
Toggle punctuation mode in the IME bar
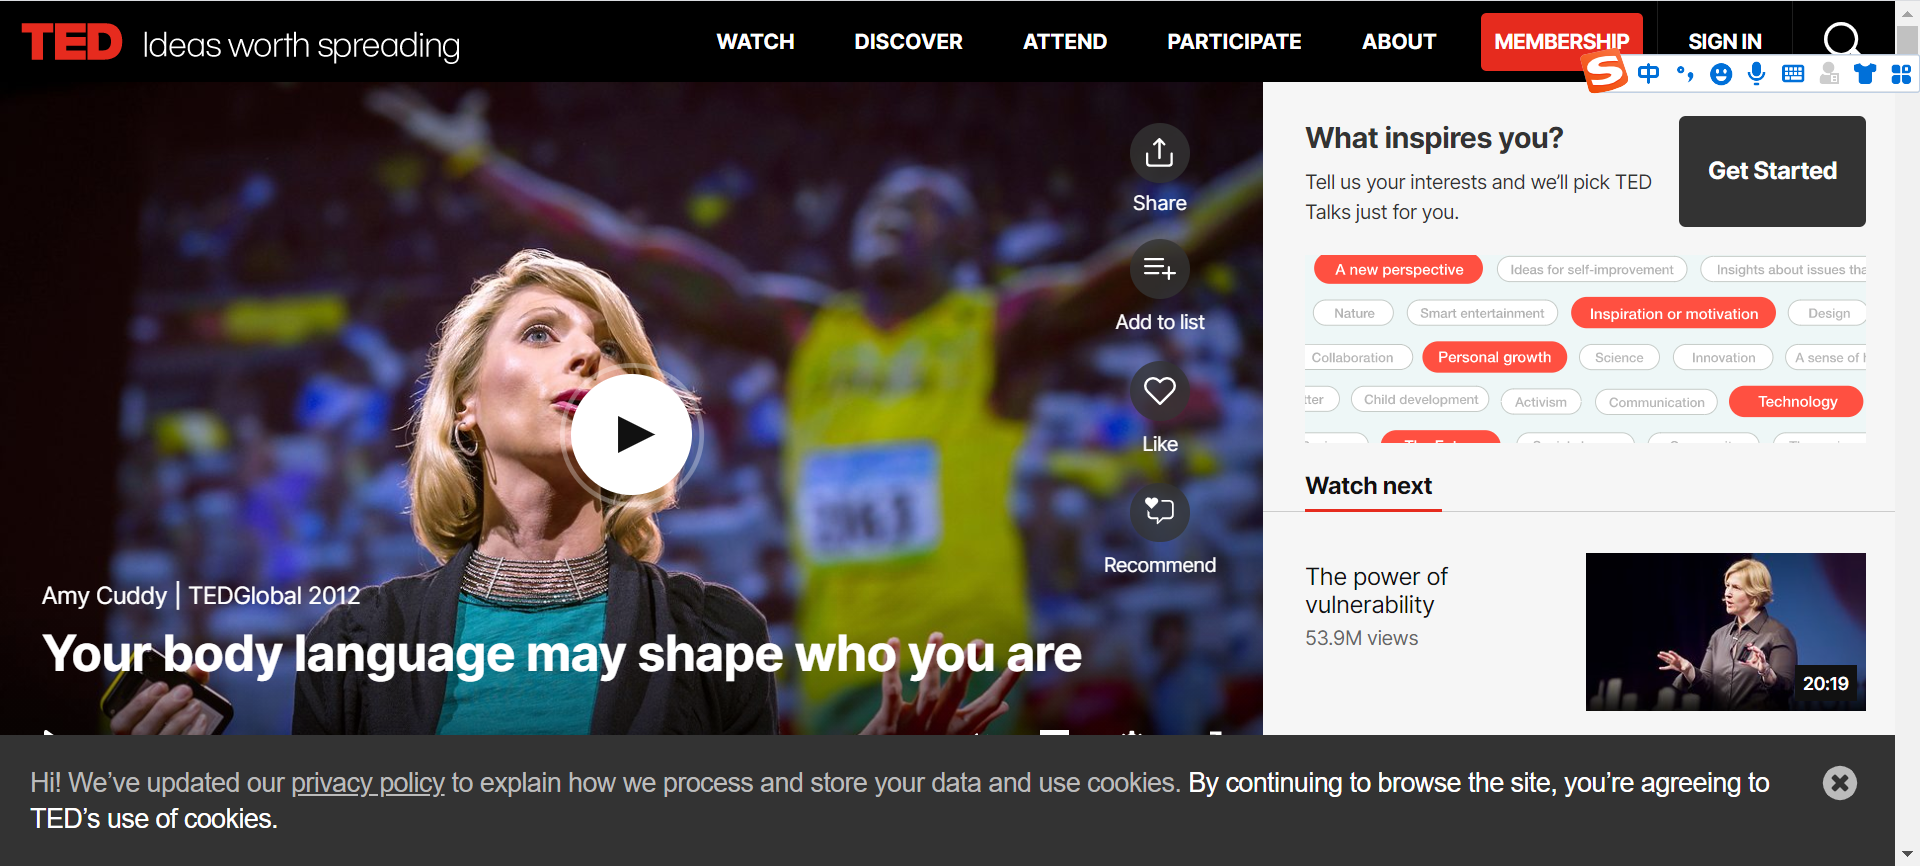click(1685, 74)
